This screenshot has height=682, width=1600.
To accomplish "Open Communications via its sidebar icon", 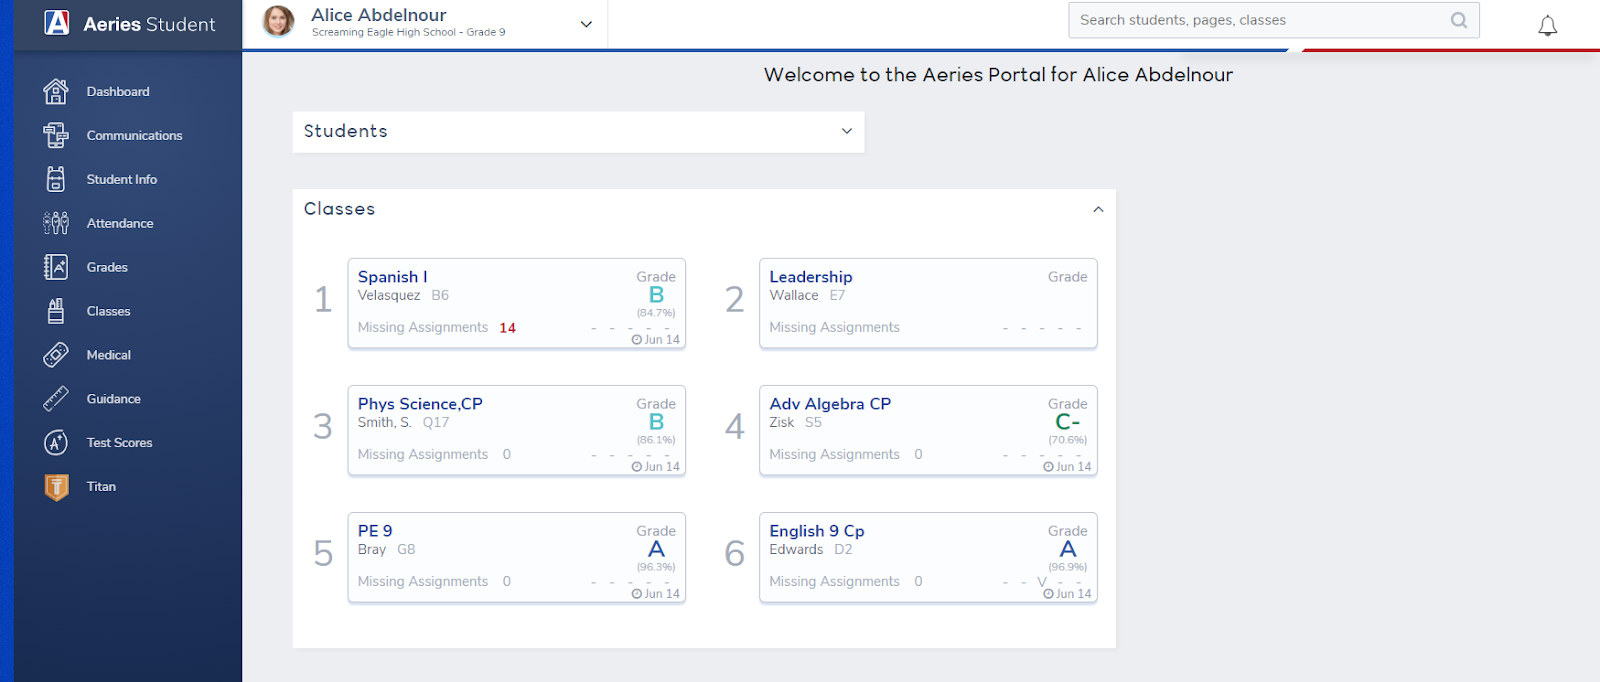I will [56, 135].
